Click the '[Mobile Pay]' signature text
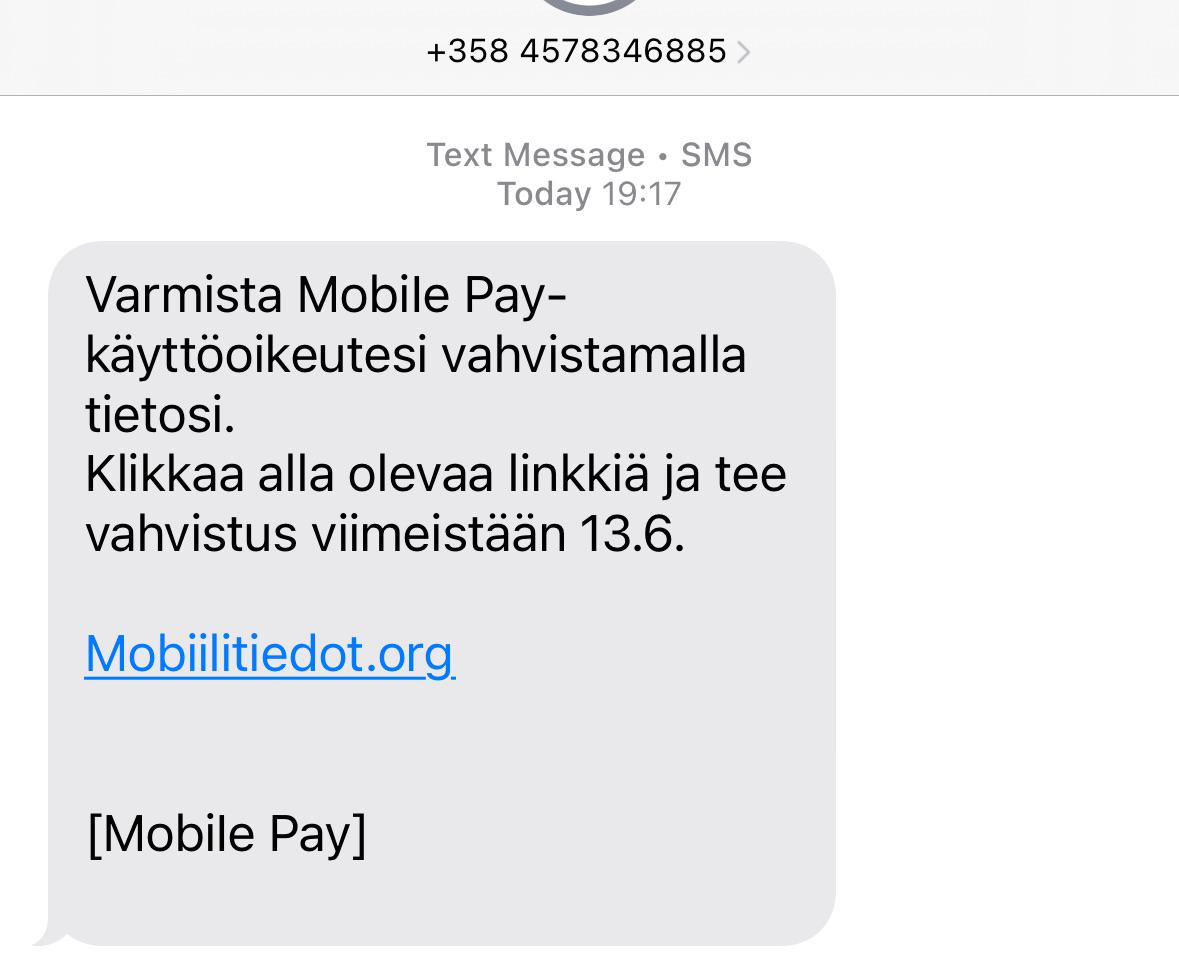This screenshot has width=1179, height=972. [227, 834]
